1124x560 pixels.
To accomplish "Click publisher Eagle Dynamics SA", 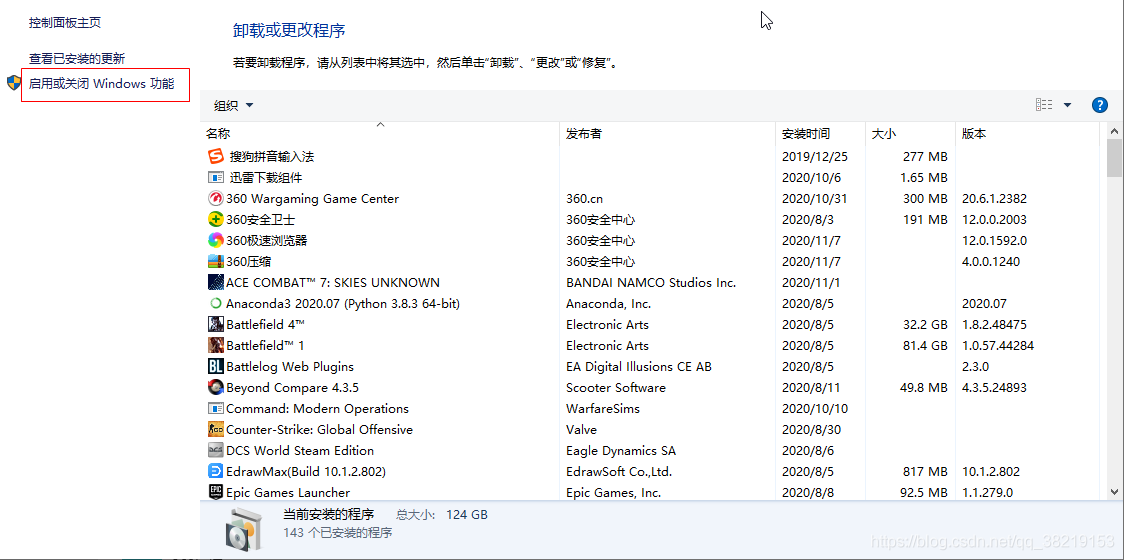I will click(621, 450).
